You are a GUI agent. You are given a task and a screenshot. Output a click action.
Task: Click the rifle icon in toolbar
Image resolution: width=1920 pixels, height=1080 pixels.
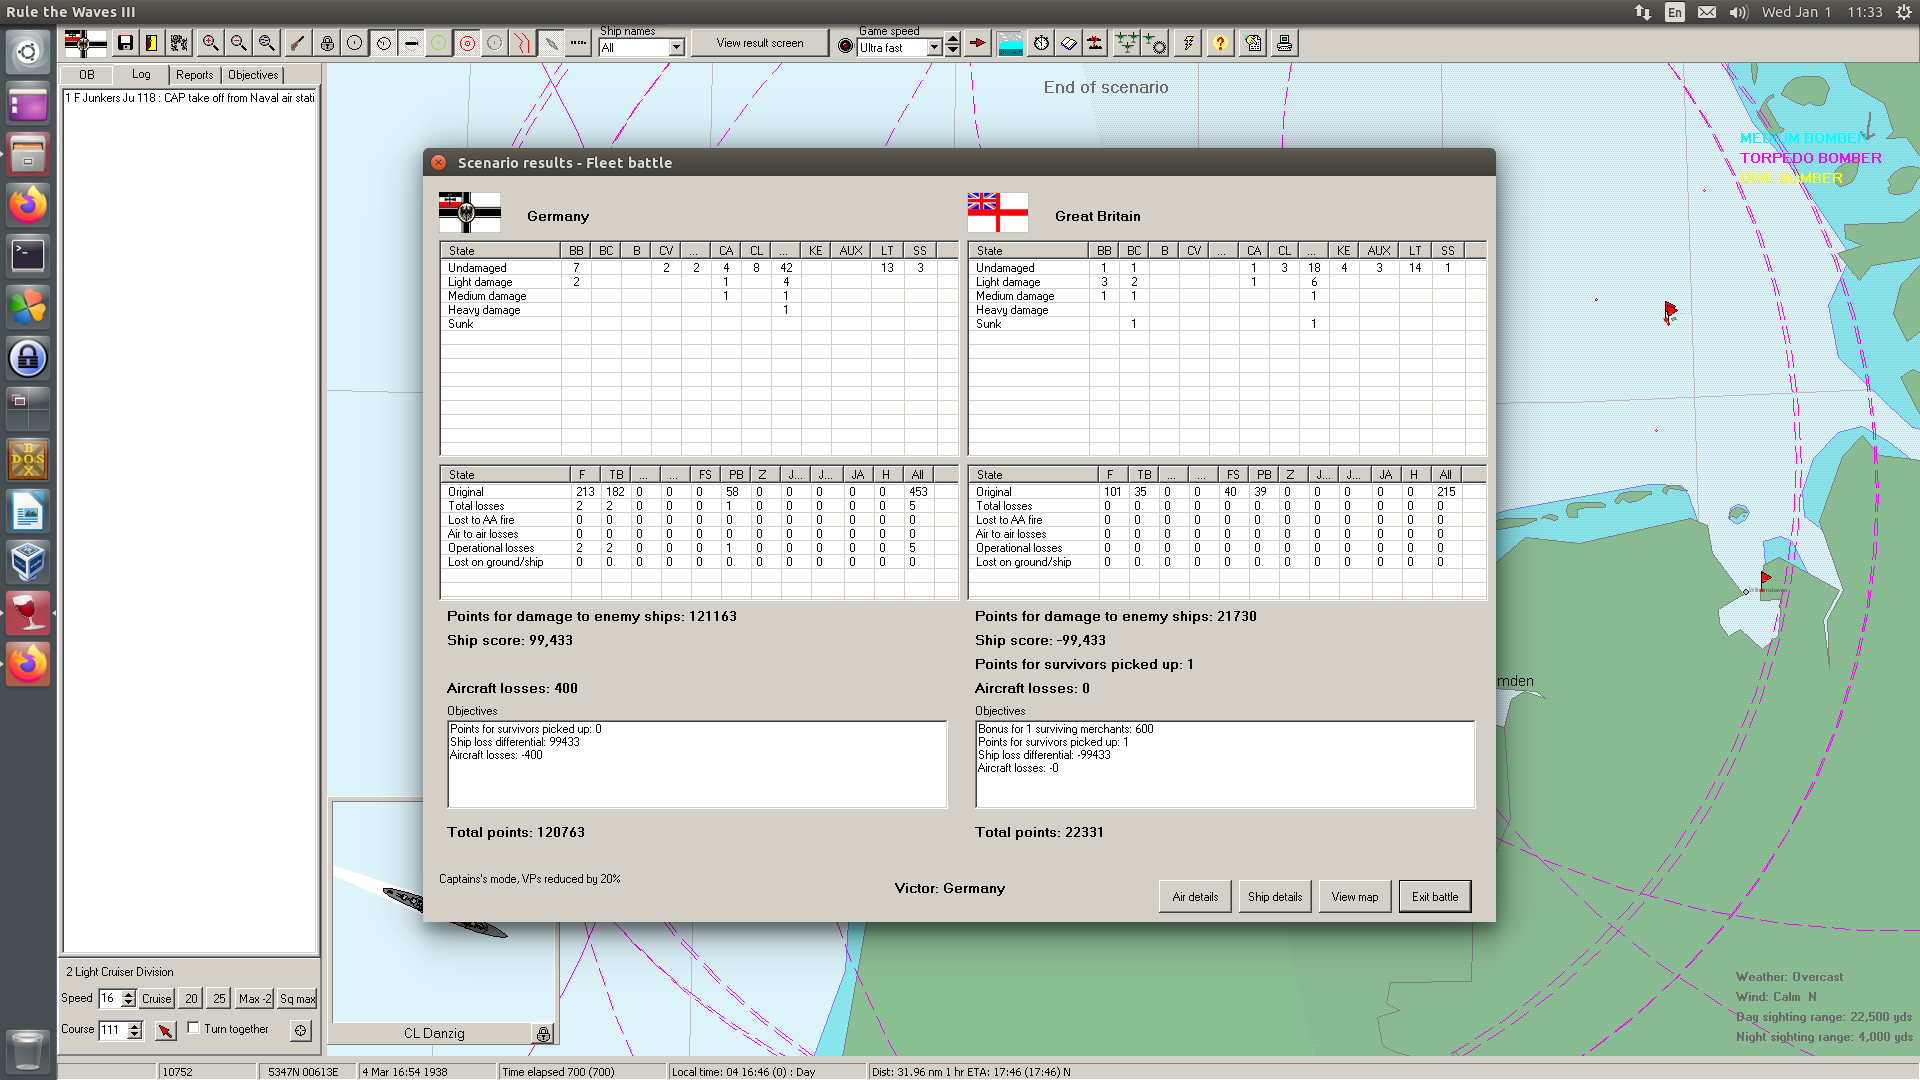pyautogui.click(x=297, y=43)
